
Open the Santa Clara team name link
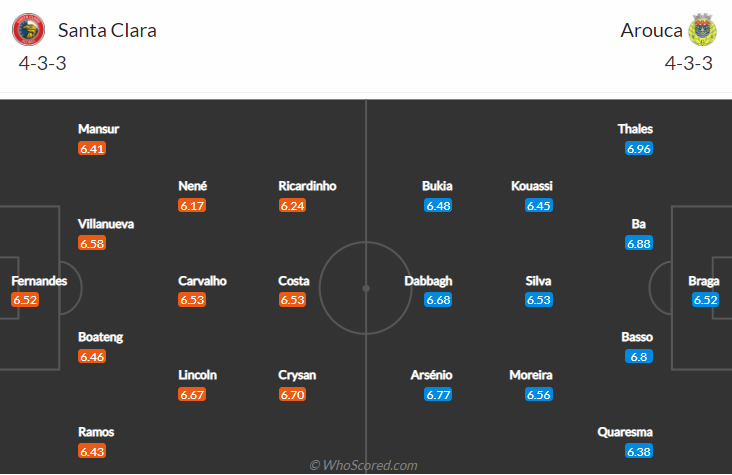click(x=107, y=30)
